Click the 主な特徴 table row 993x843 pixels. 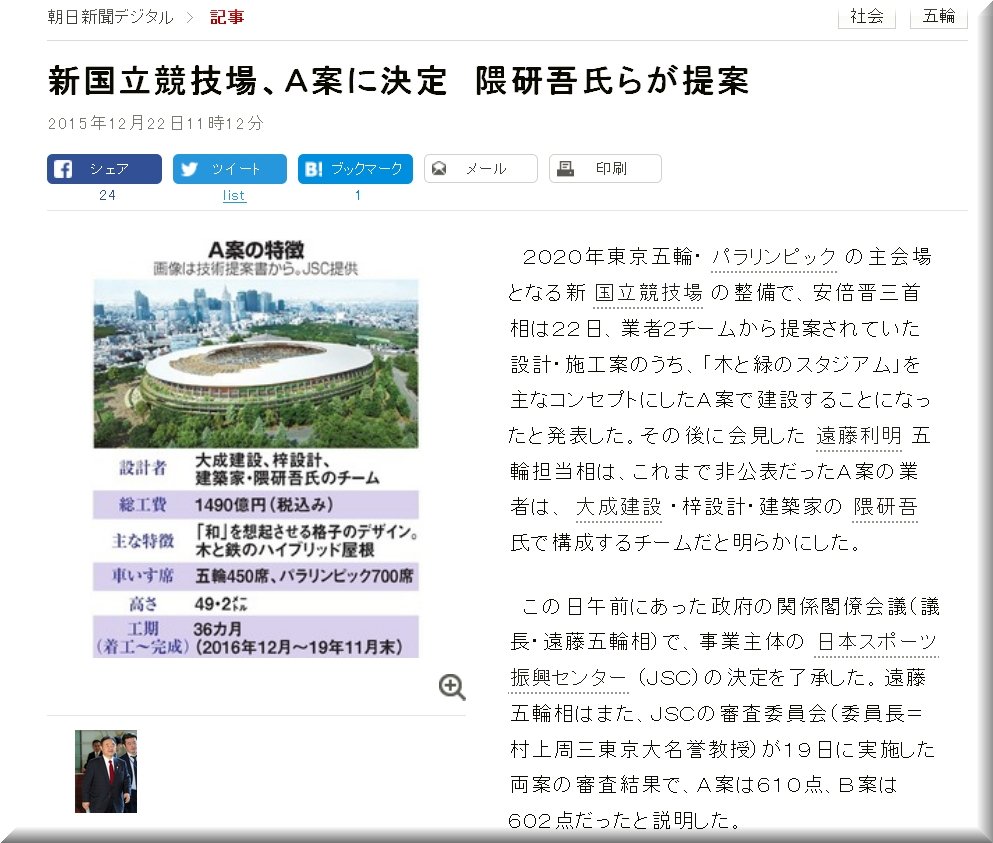[256, 541]
